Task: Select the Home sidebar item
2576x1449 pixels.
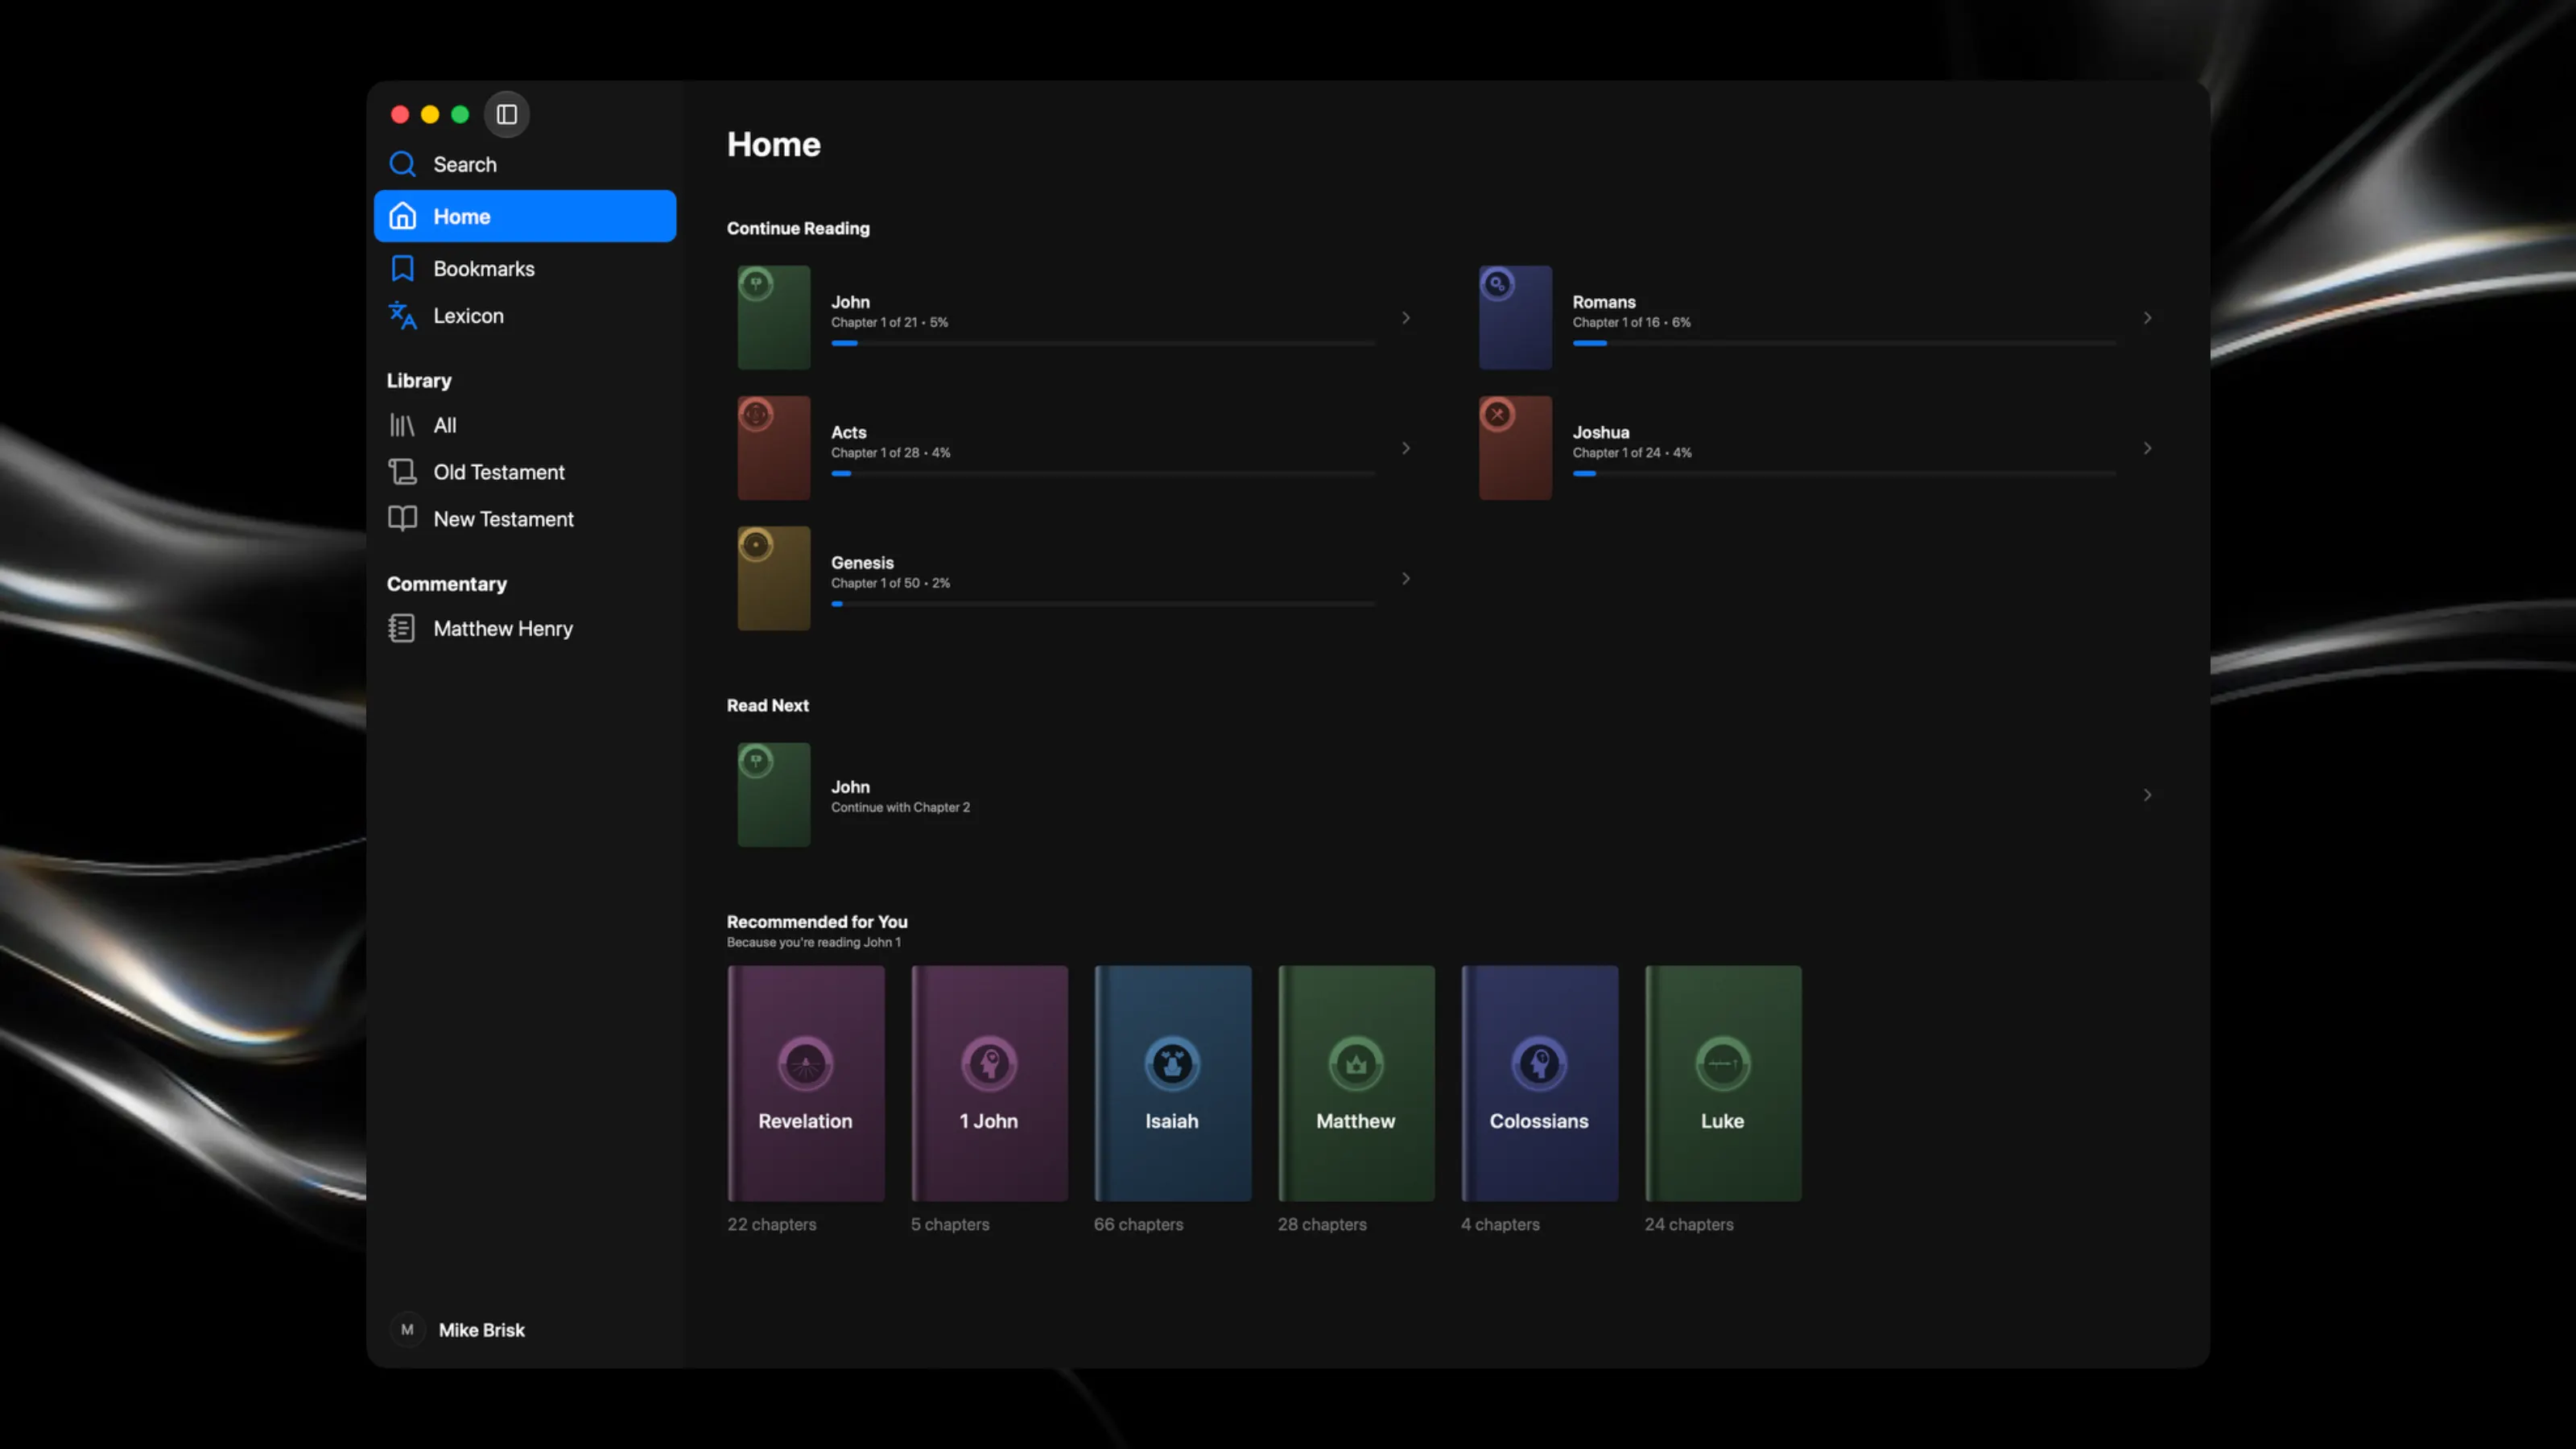Action: (525, 216)
